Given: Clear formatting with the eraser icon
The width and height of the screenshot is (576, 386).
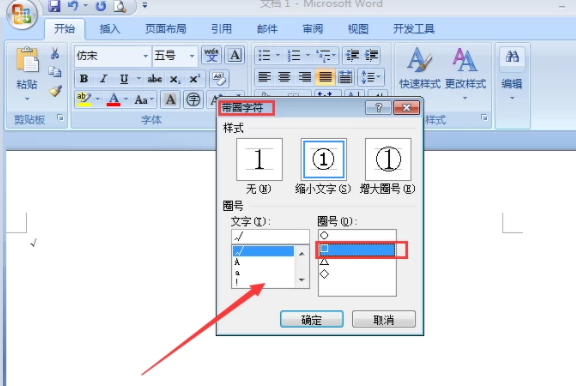Looking at the screenshot, I should 219,78.
